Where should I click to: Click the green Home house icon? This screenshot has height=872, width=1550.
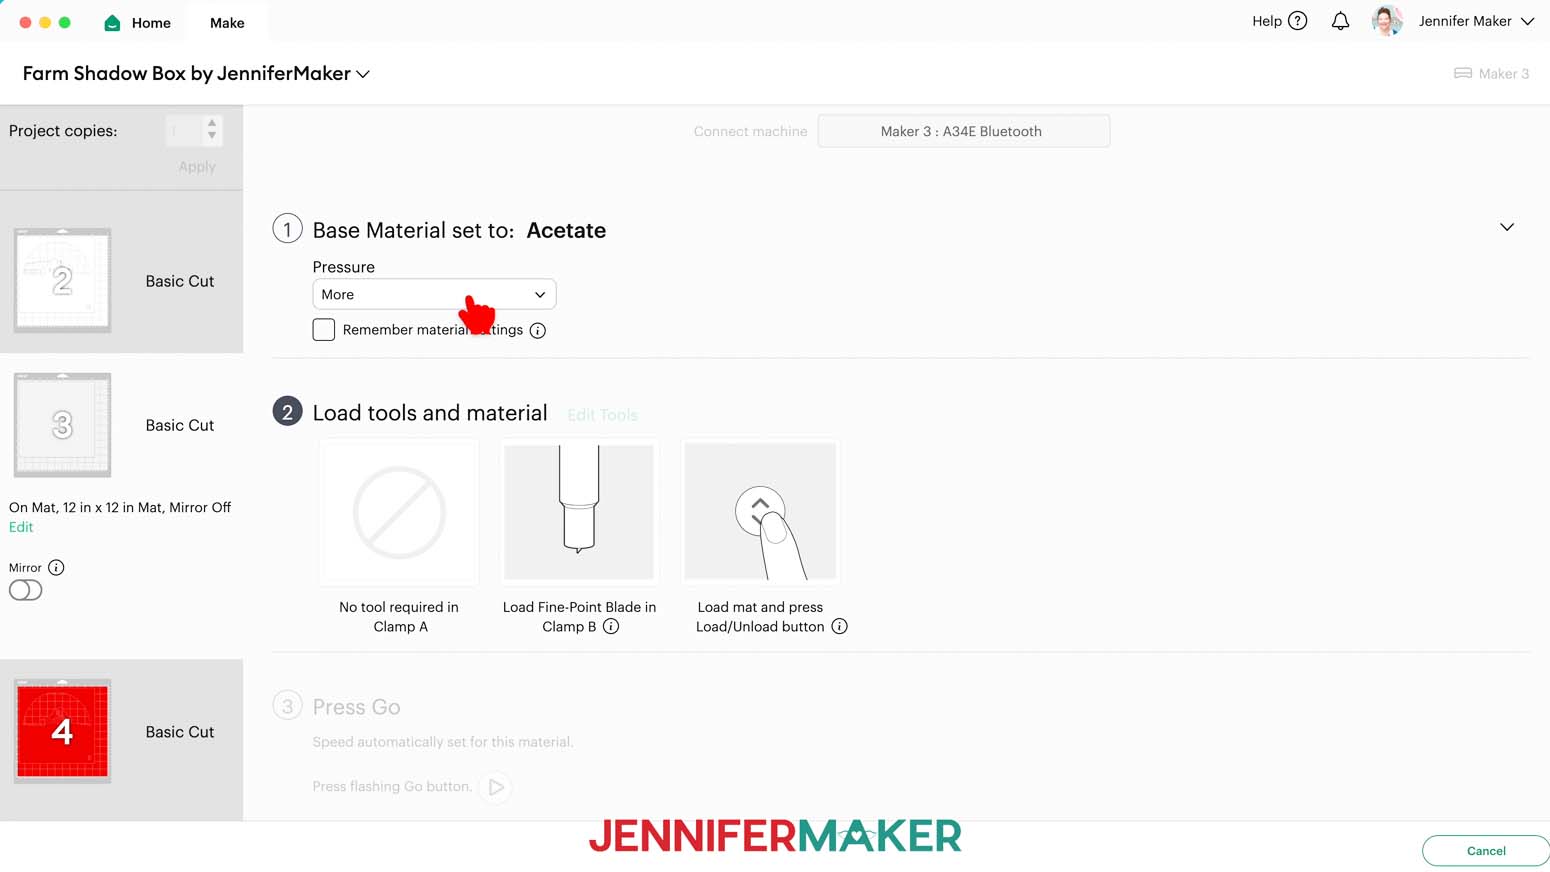coord(112,23)
